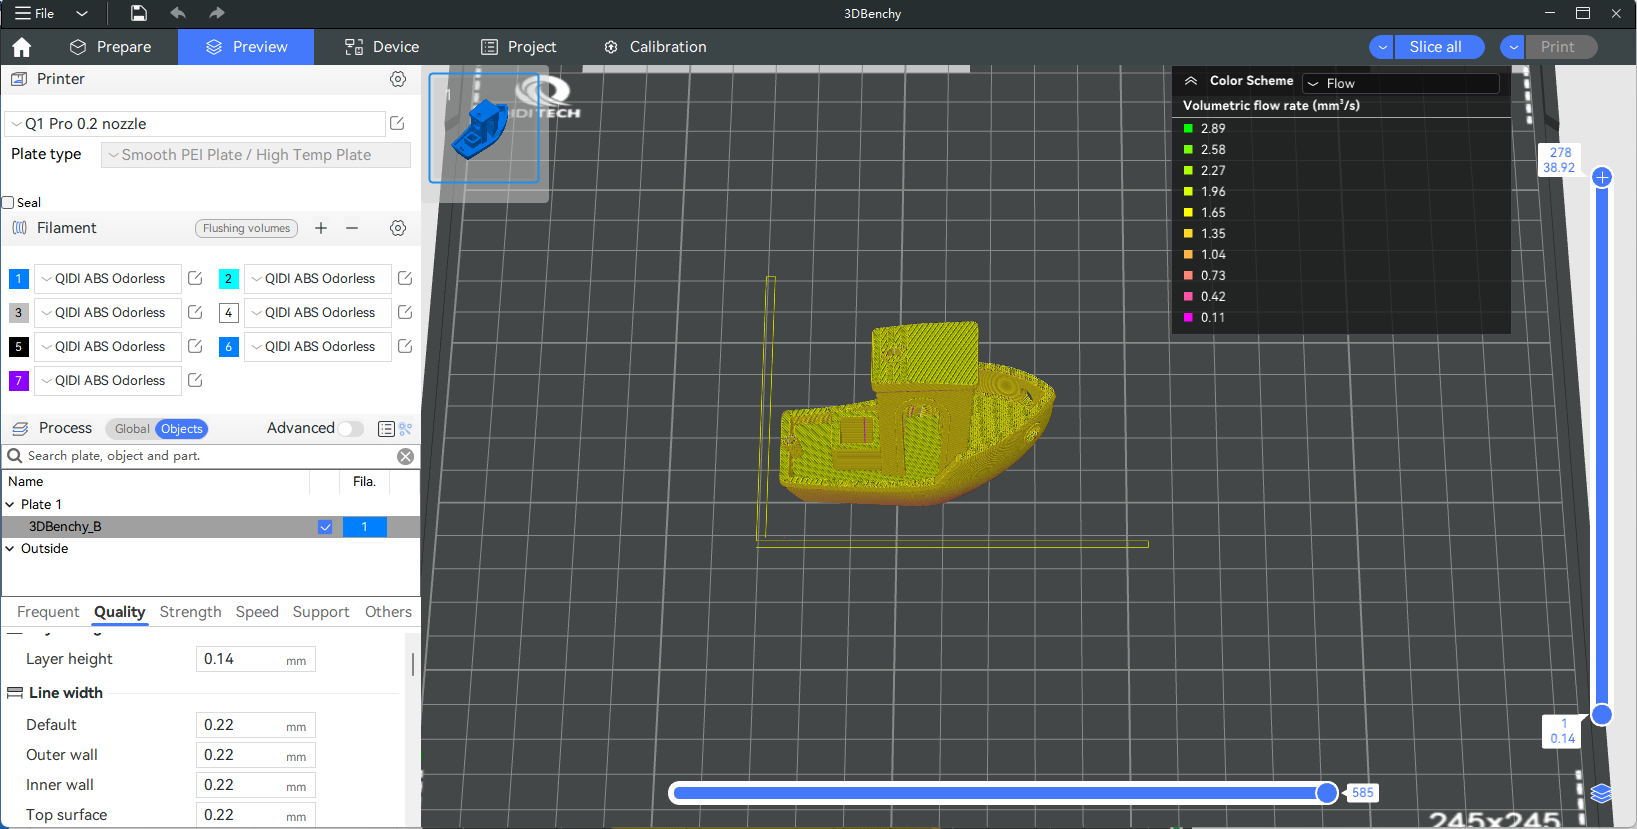Open Print dropdown arrow
The height and width of the screenshot is (829, 1637).
pyautogui.click(x=1513, y=47)
